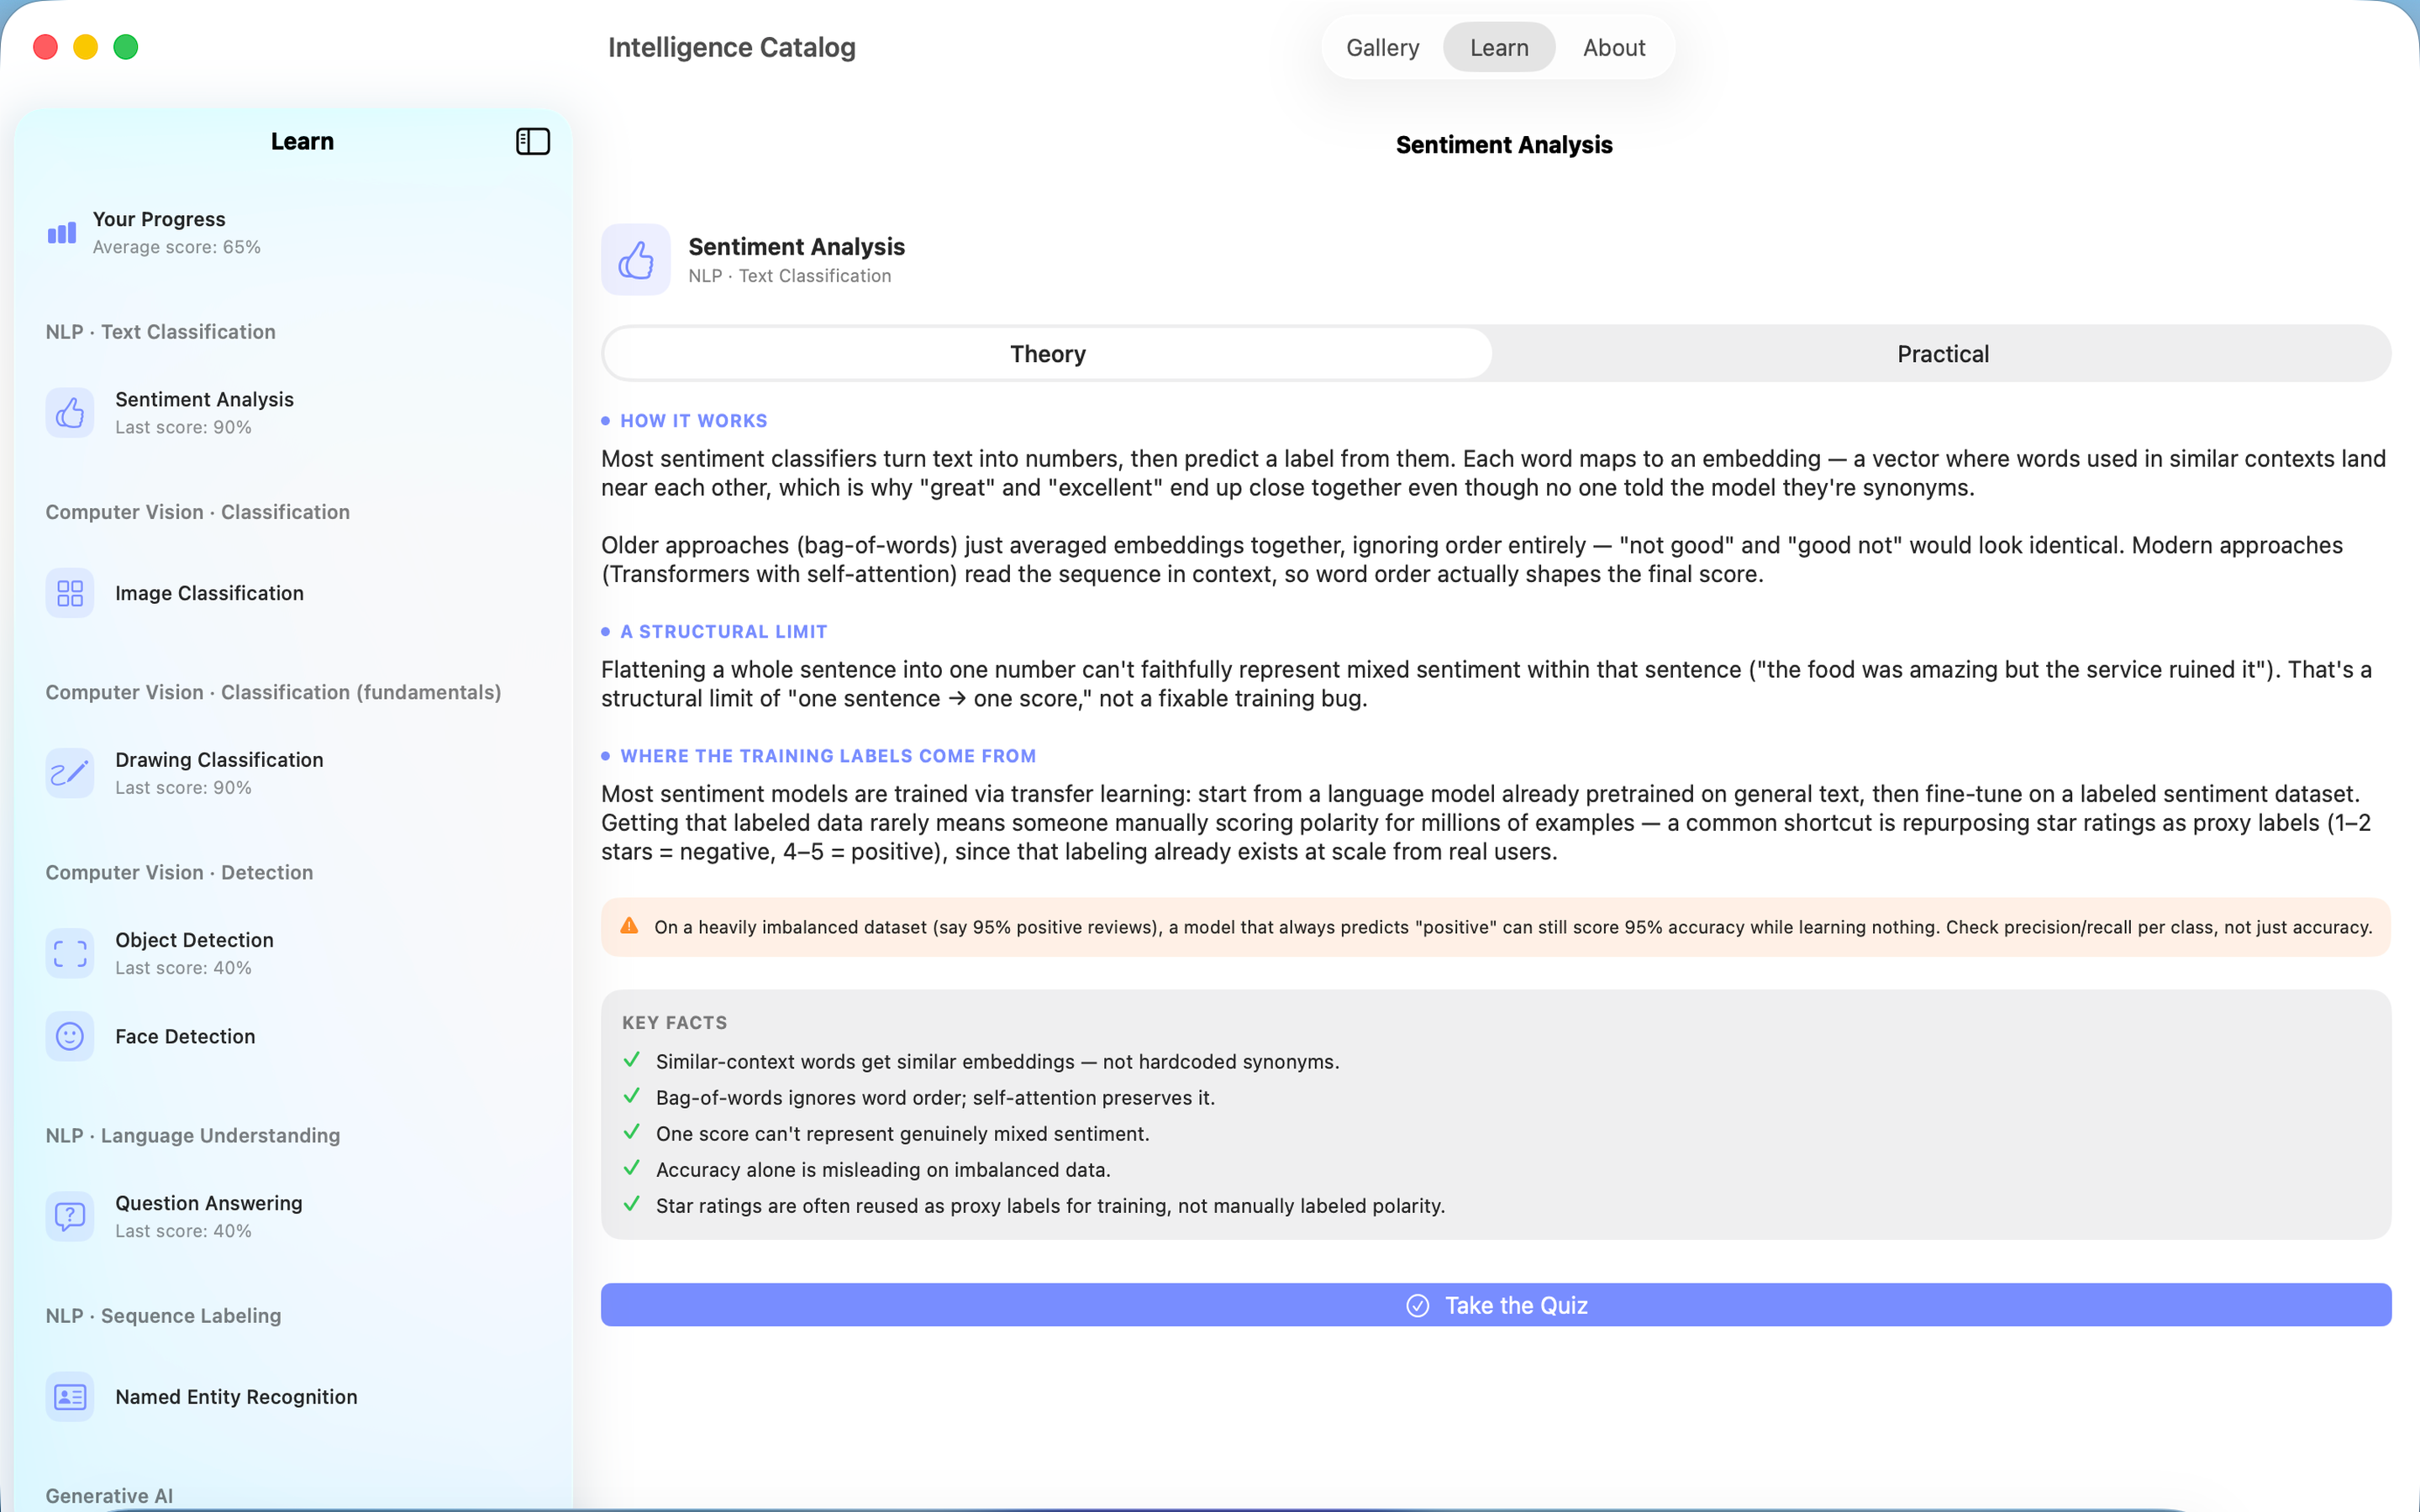Click the NLP · Text Classification section header

(160, 331)
